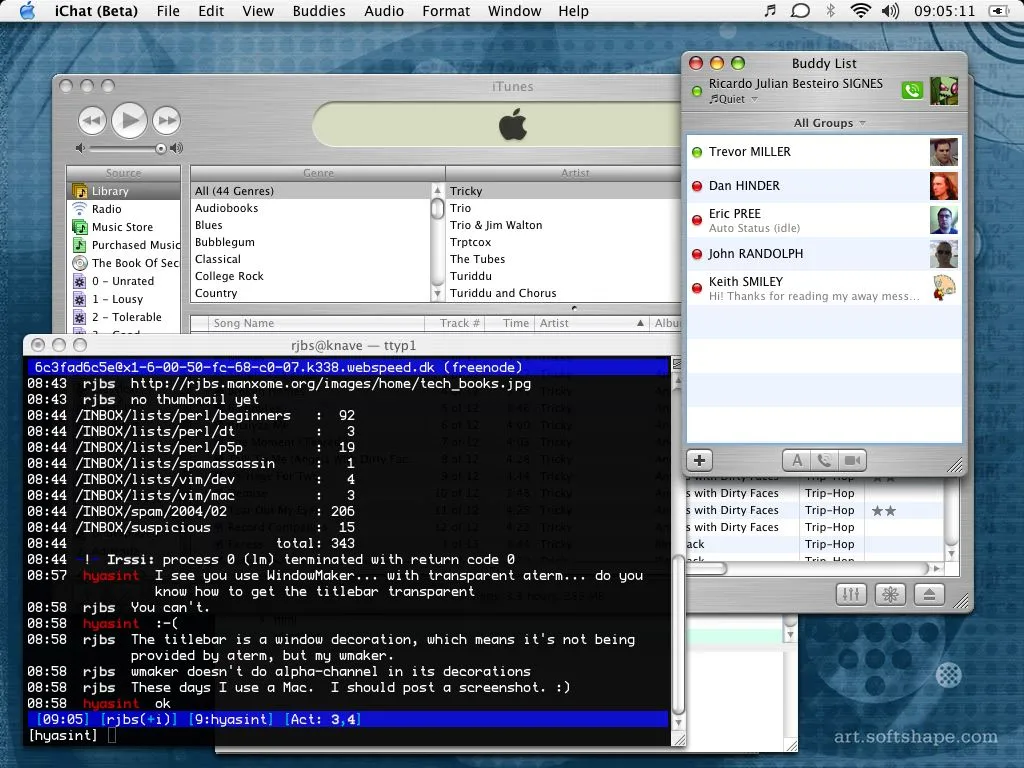
Task: Toggle Artist column sort direction
Action: (x=593, y=323)
